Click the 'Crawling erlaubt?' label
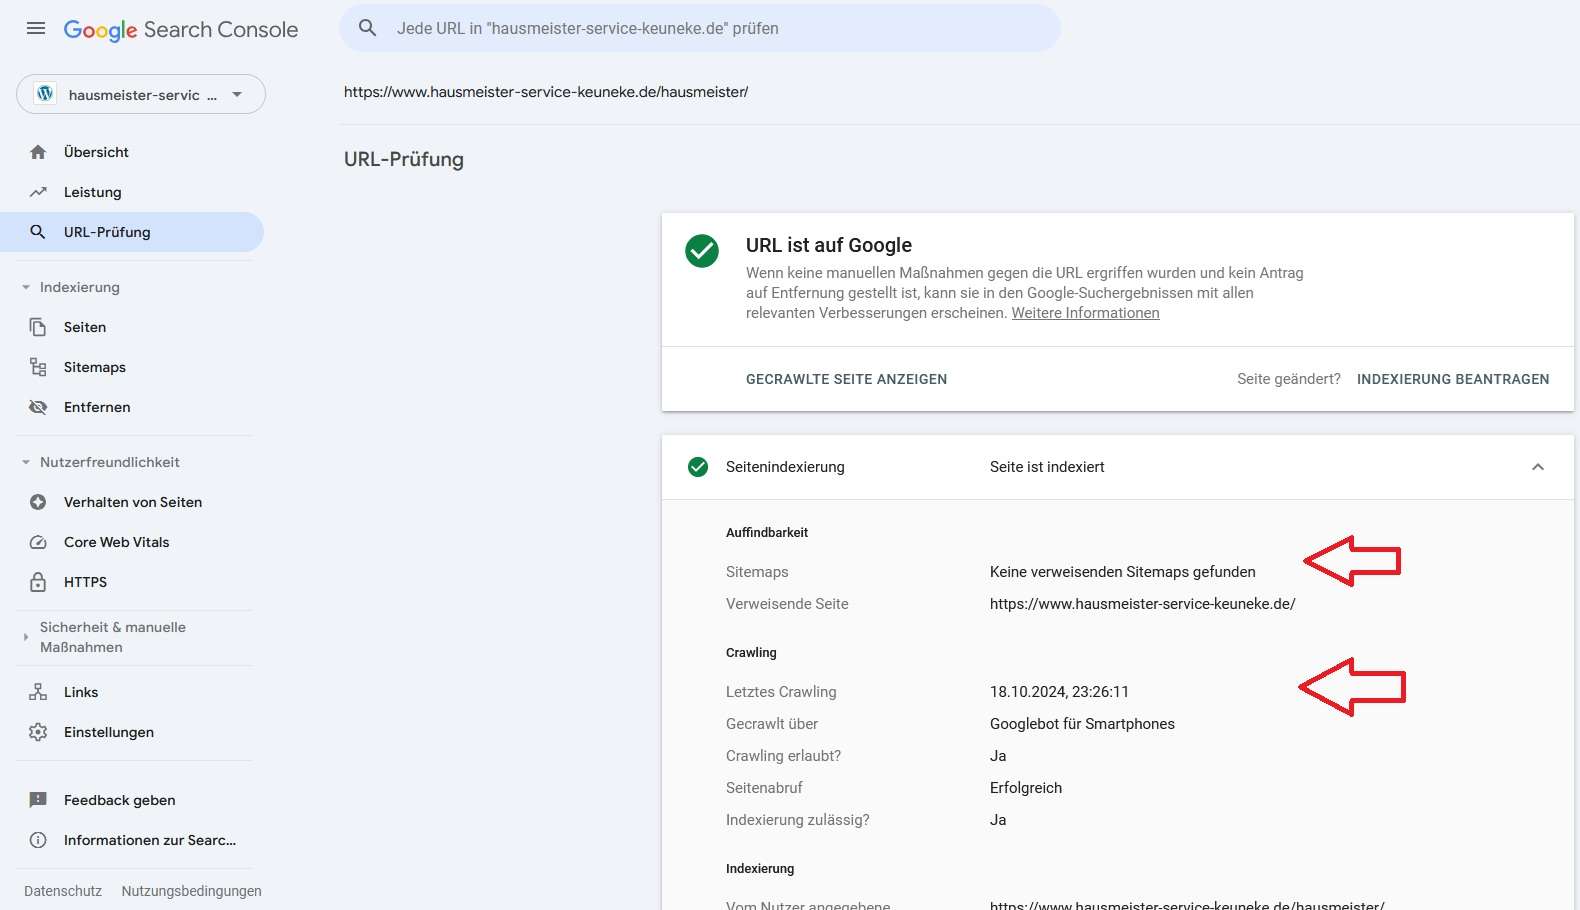This screenshot has height=910, width=1580. click(x=783, y=756)
